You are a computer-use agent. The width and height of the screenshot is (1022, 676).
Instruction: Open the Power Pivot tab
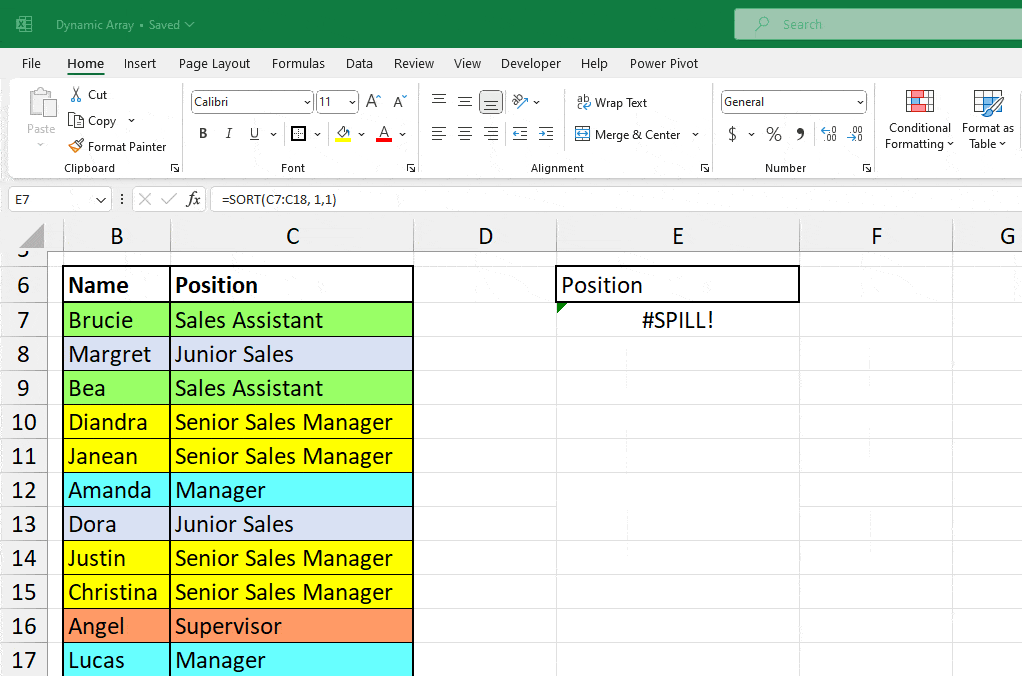pos(663,63)
